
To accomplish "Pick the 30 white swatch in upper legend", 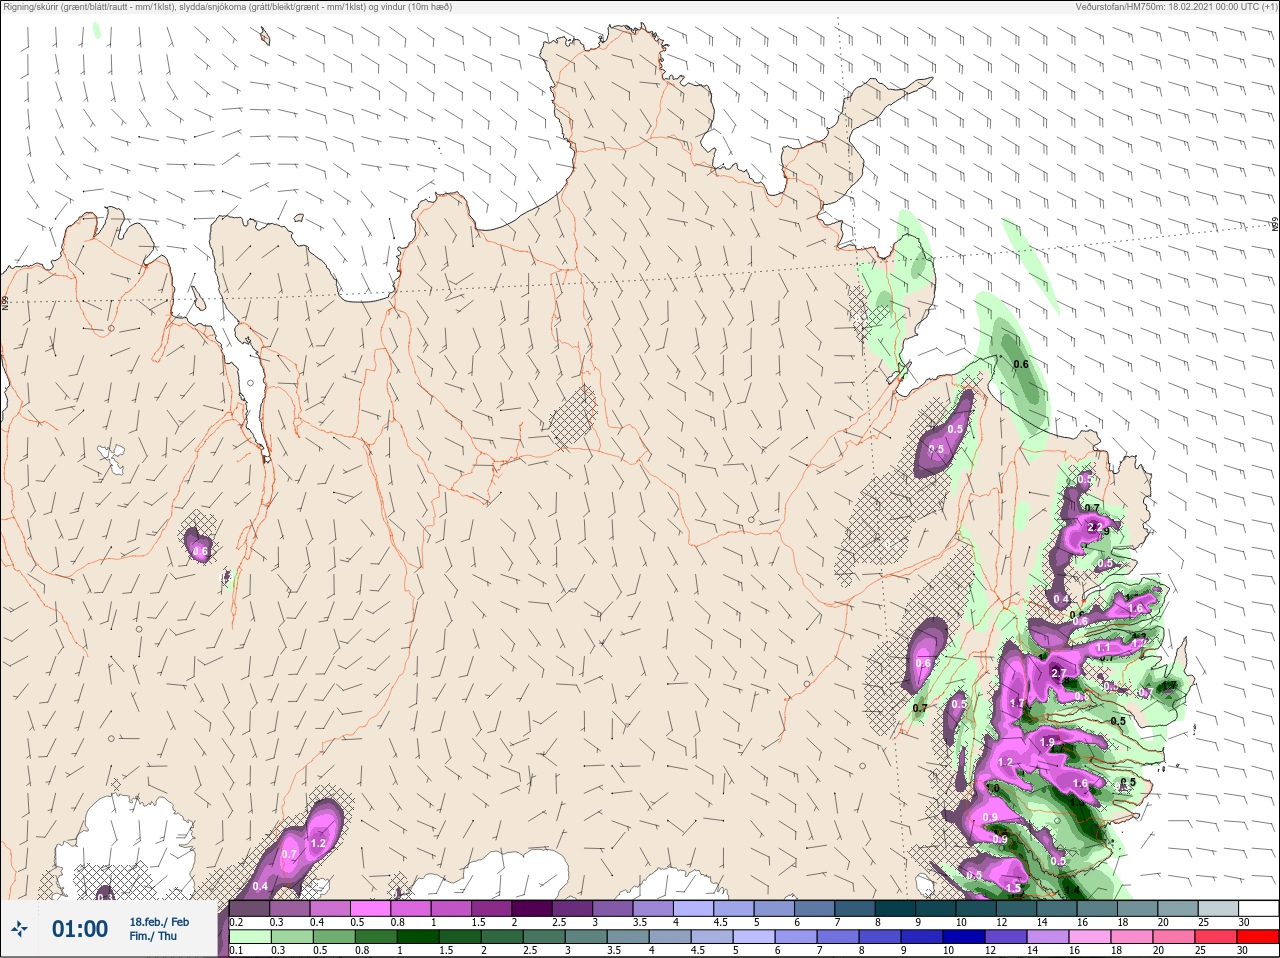I will coord(1259,908).
